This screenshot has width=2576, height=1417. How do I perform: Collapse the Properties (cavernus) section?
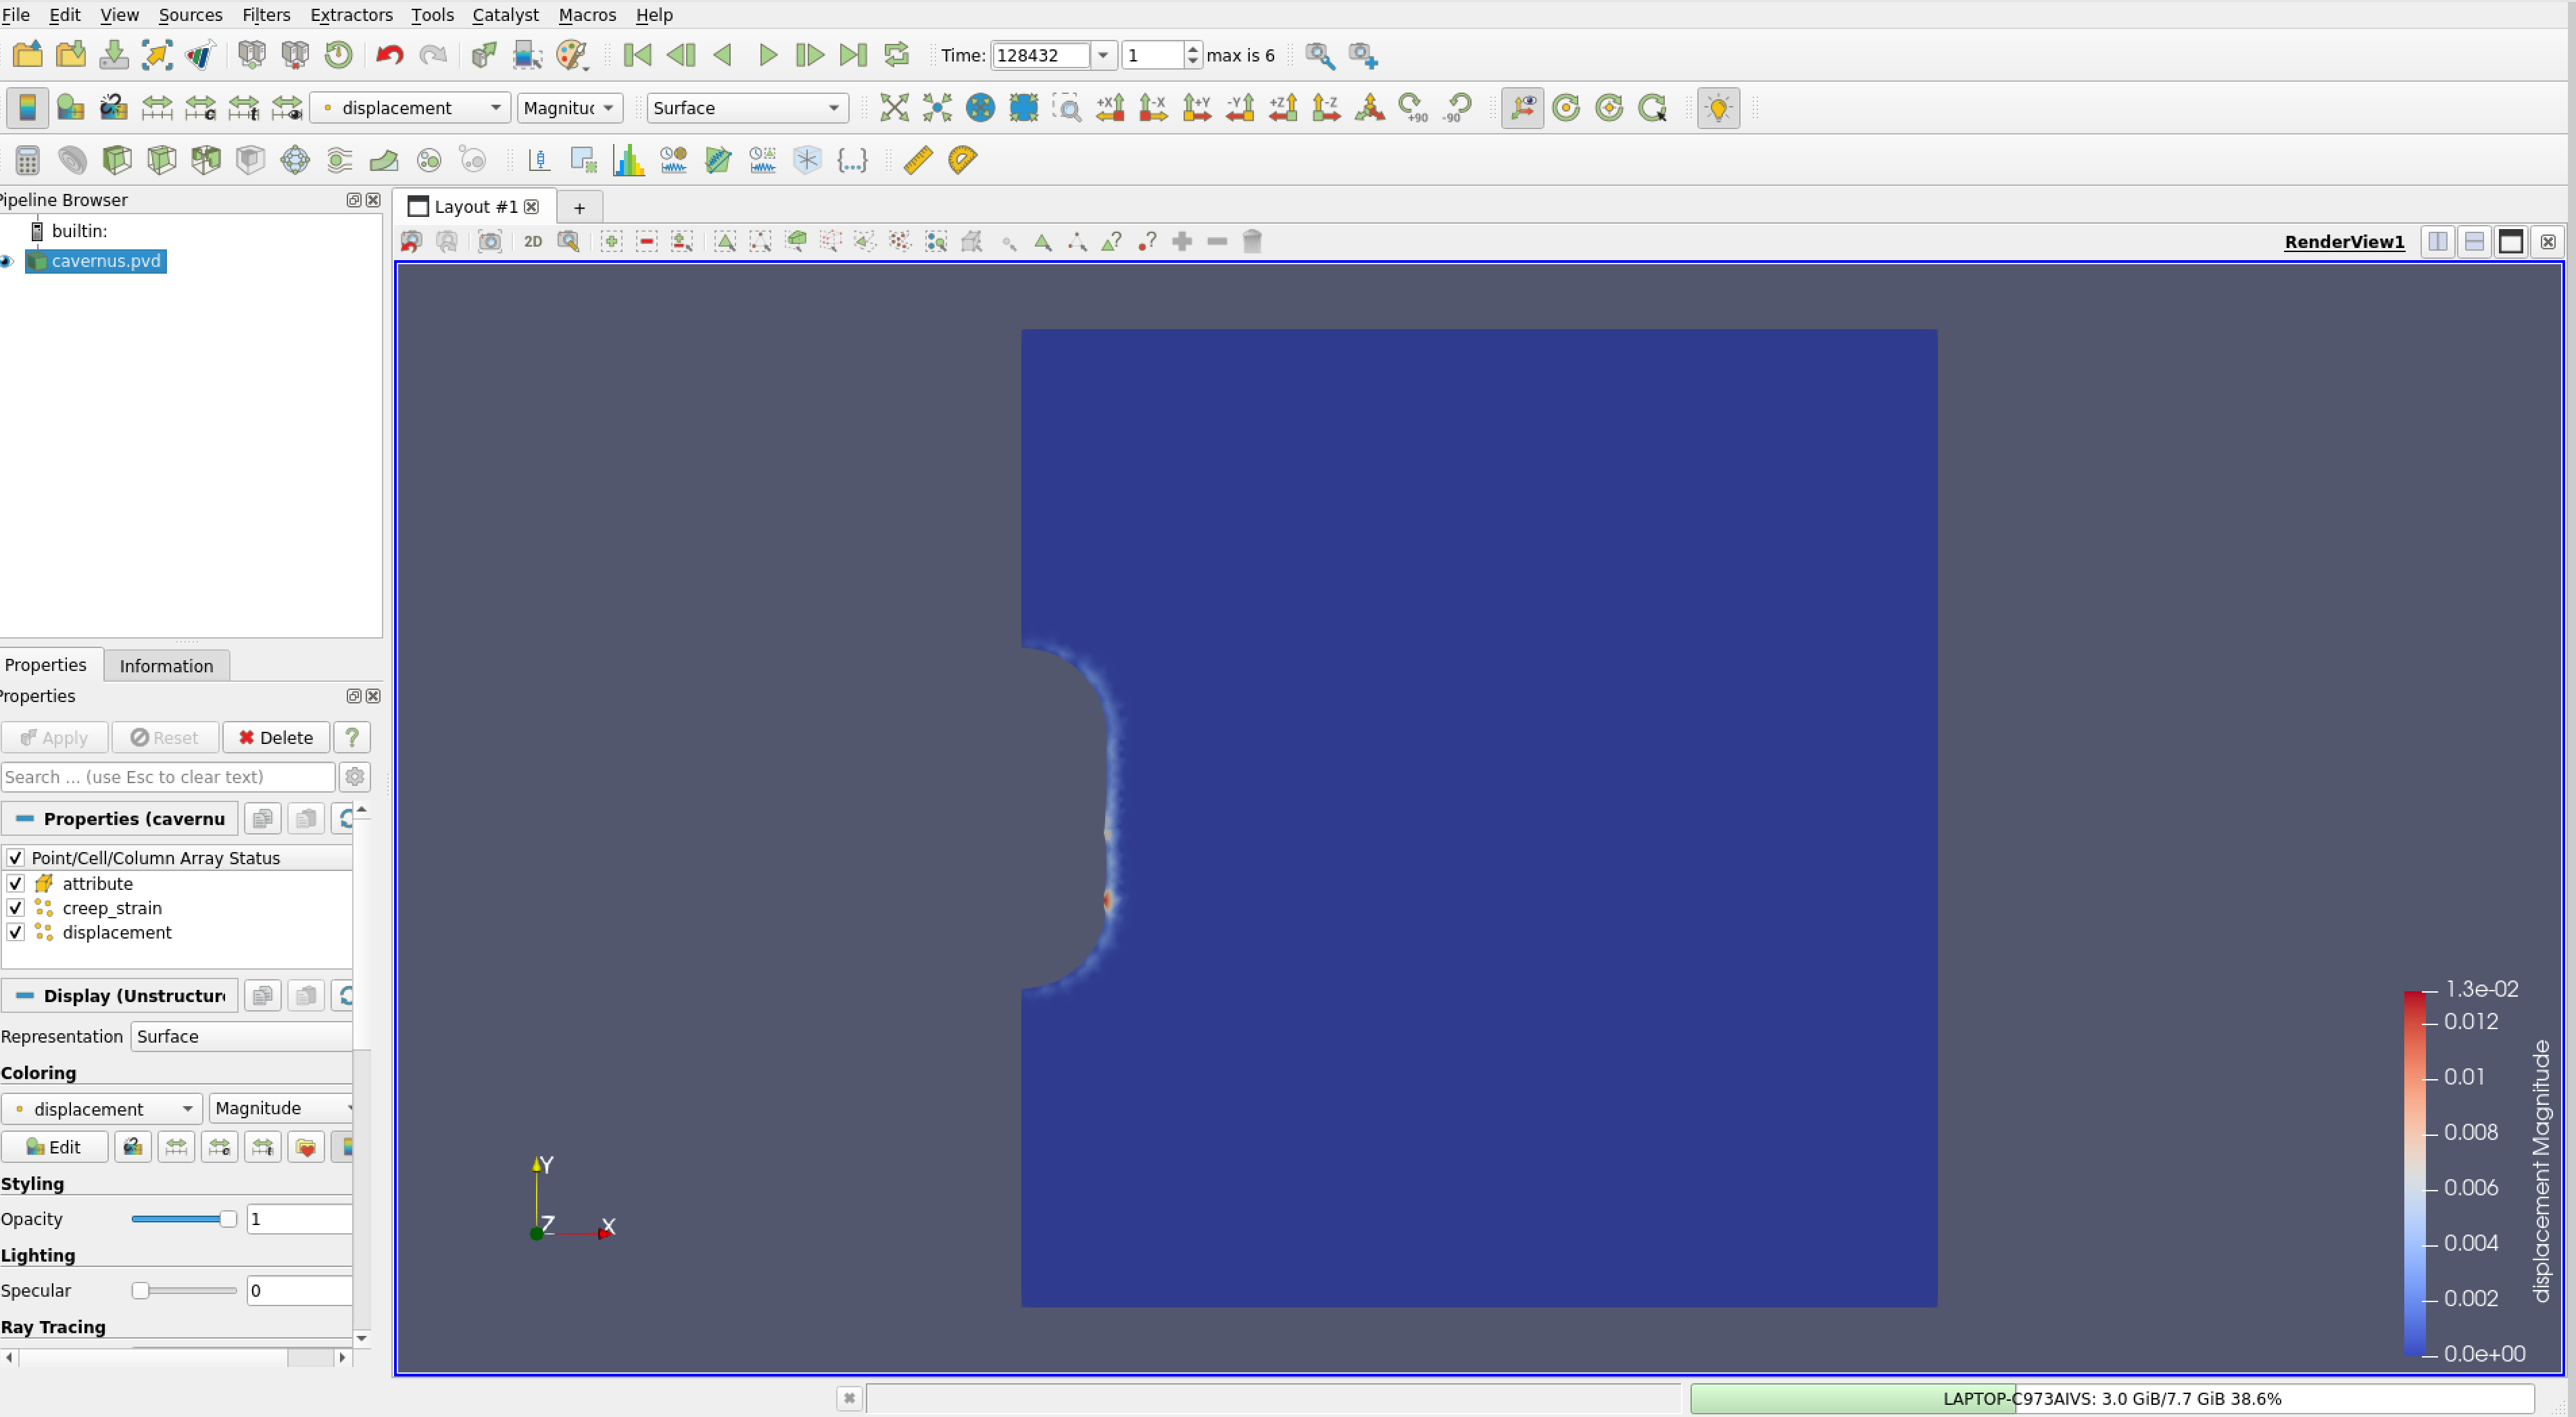pyautogui.click(x=120, y=818)
